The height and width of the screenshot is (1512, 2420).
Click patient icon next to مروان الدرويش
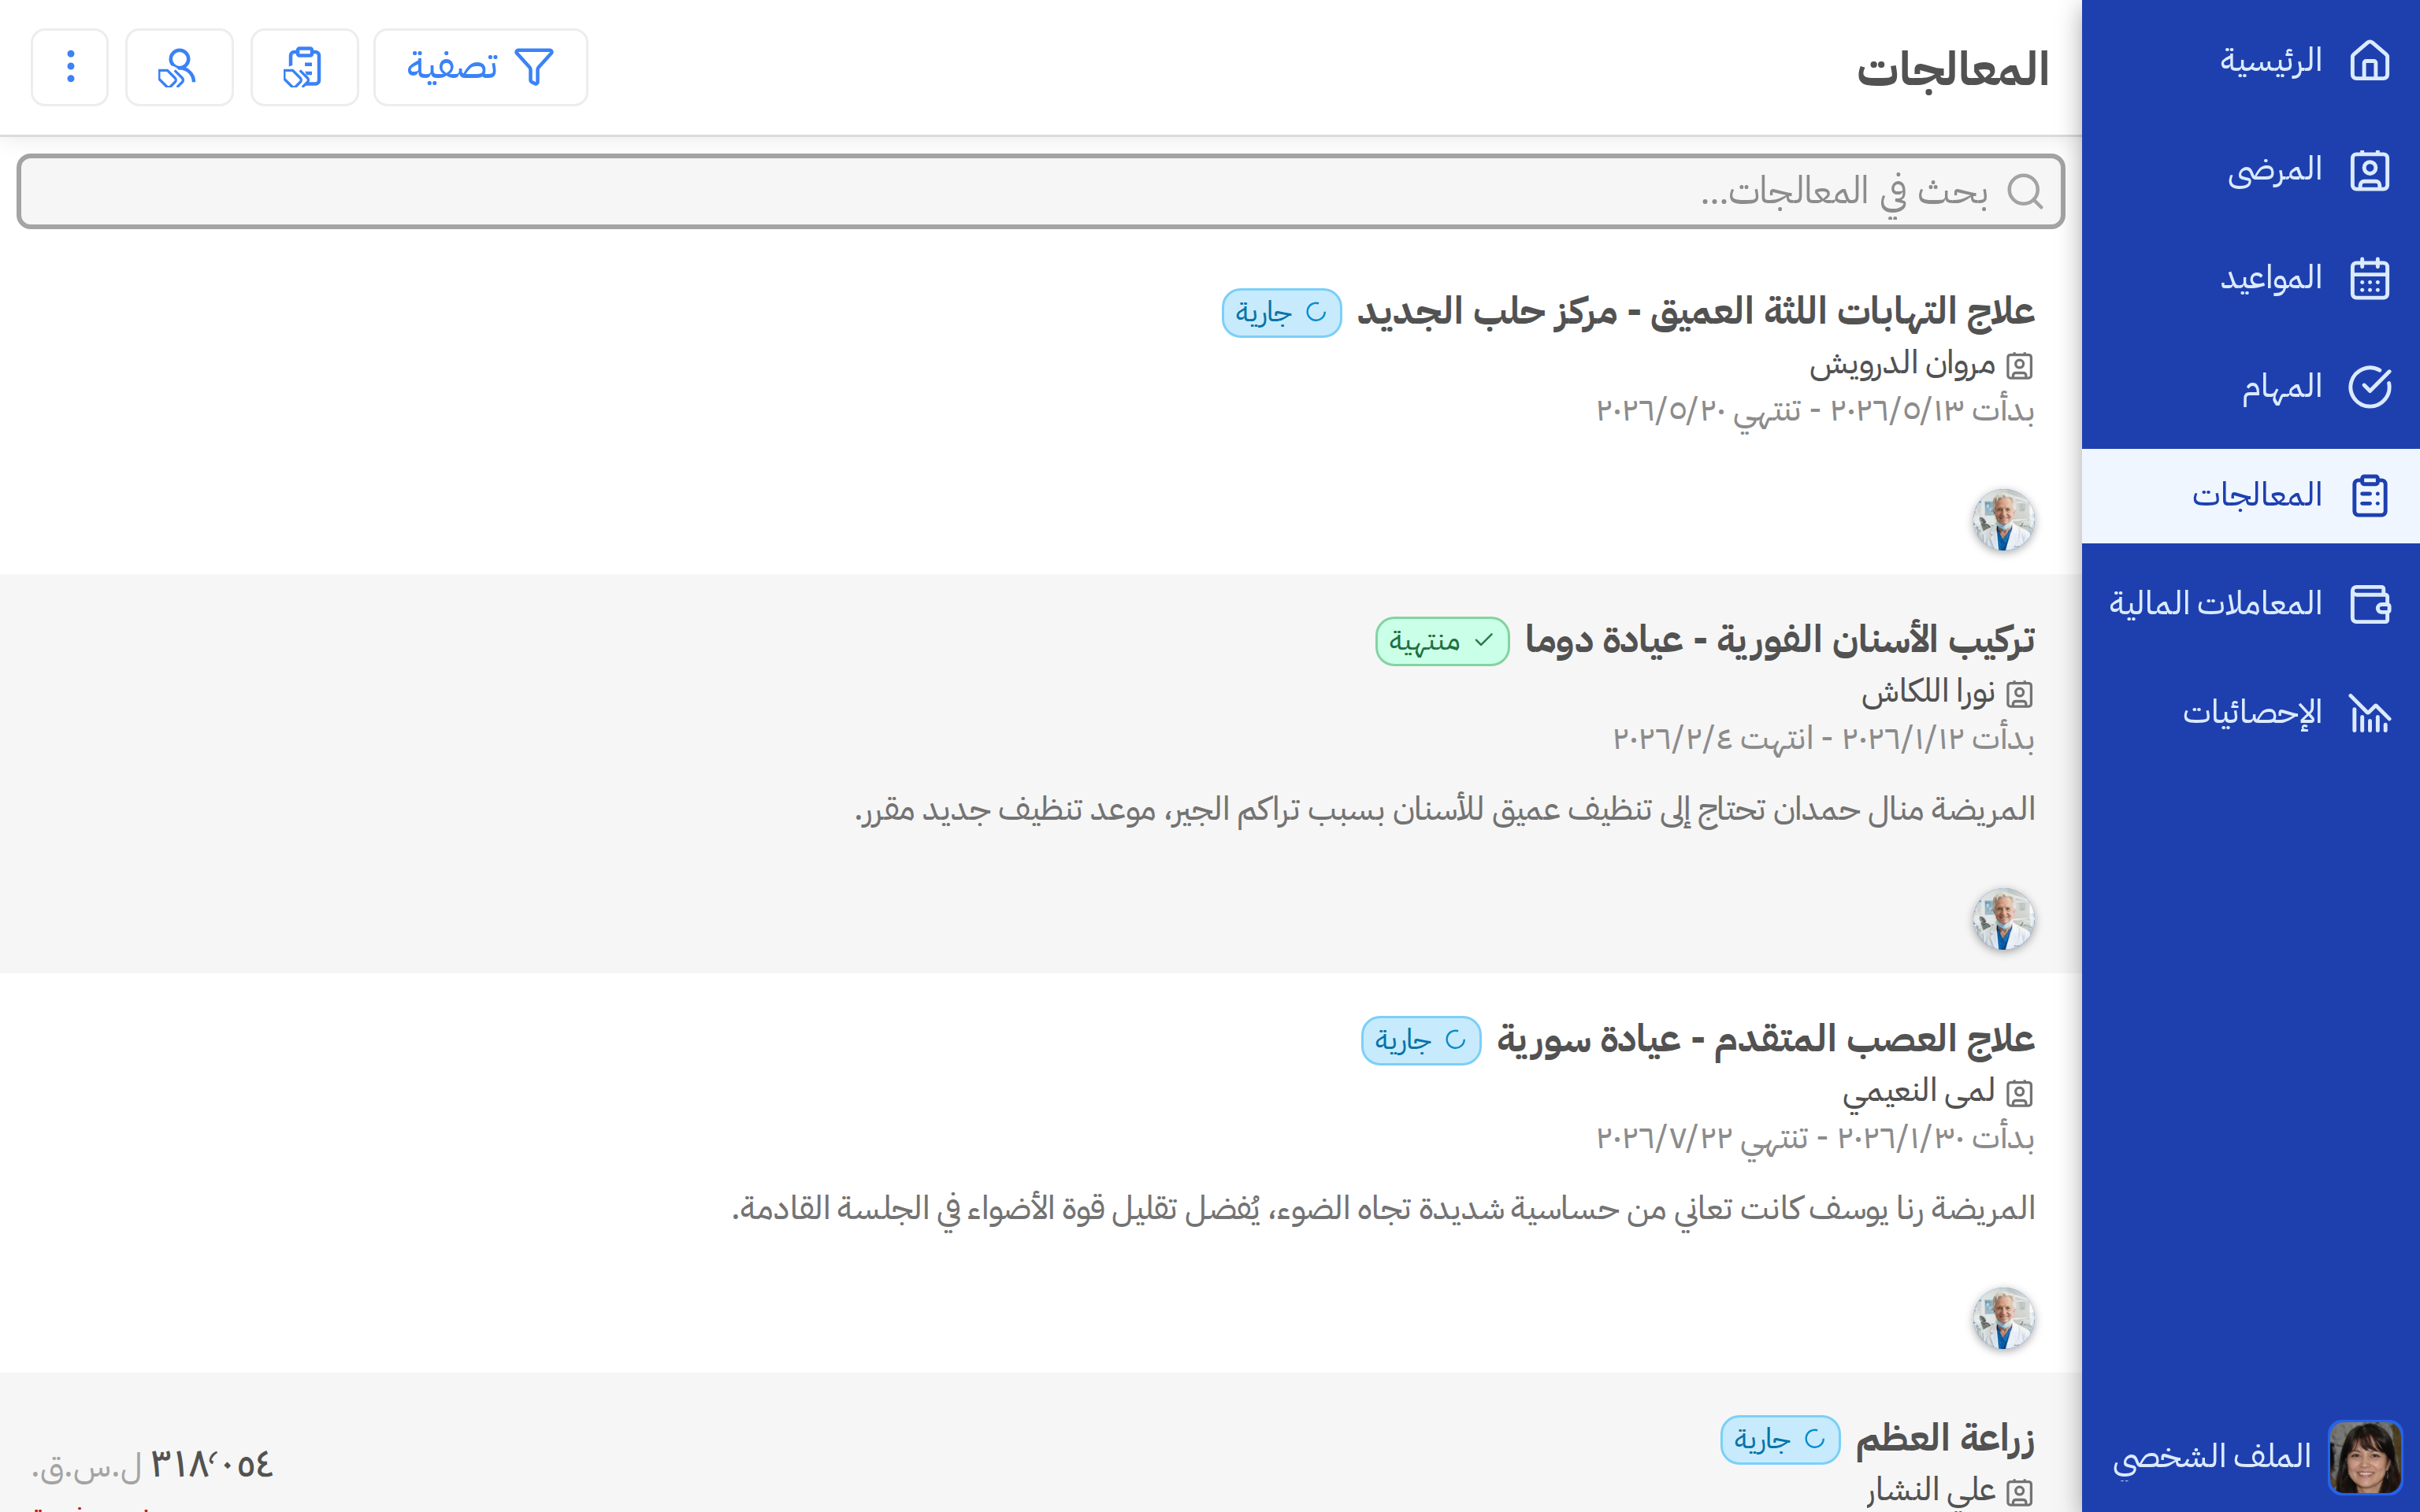[2019, 366]
